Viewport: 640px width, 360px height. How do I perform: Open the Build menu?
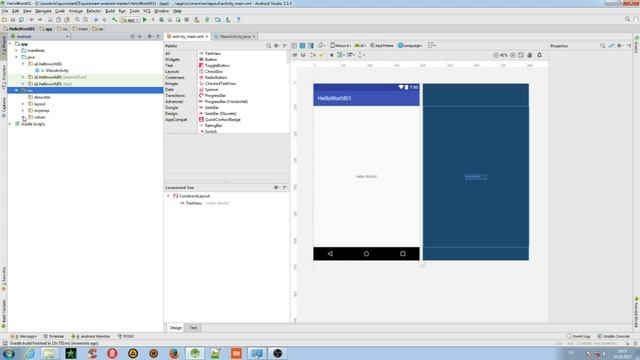point(110,11)
